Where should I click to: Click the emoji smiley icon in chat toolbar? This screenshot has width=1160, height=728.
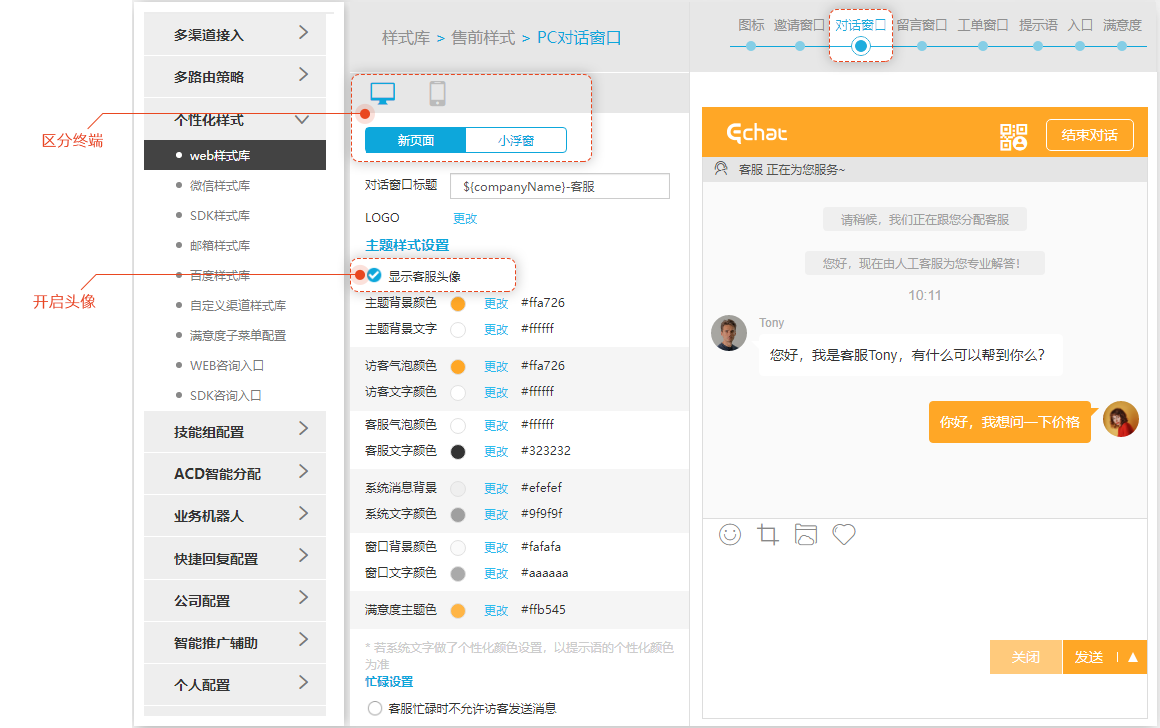coord(730,535)
